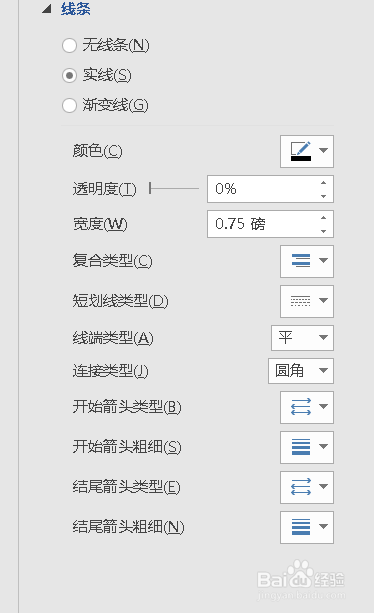Click the end arrow size icon

pos(301,527)
